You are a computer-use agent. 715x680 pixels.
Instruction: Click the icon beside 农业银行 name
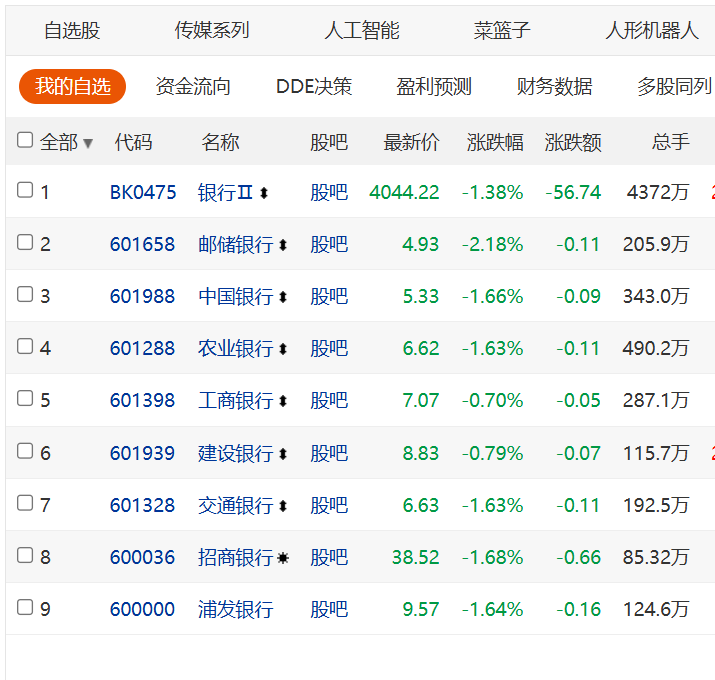(x=283, y=349)
